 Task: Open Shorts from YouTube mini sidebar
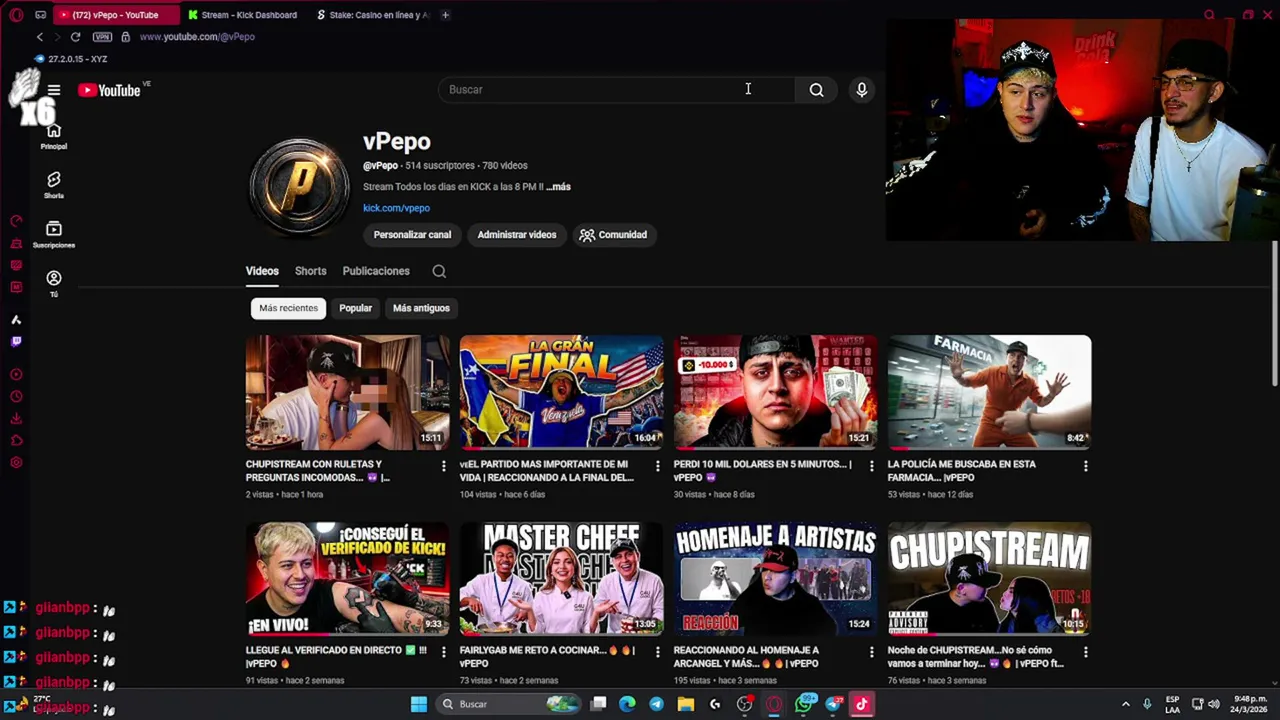[x=54, y=185]
